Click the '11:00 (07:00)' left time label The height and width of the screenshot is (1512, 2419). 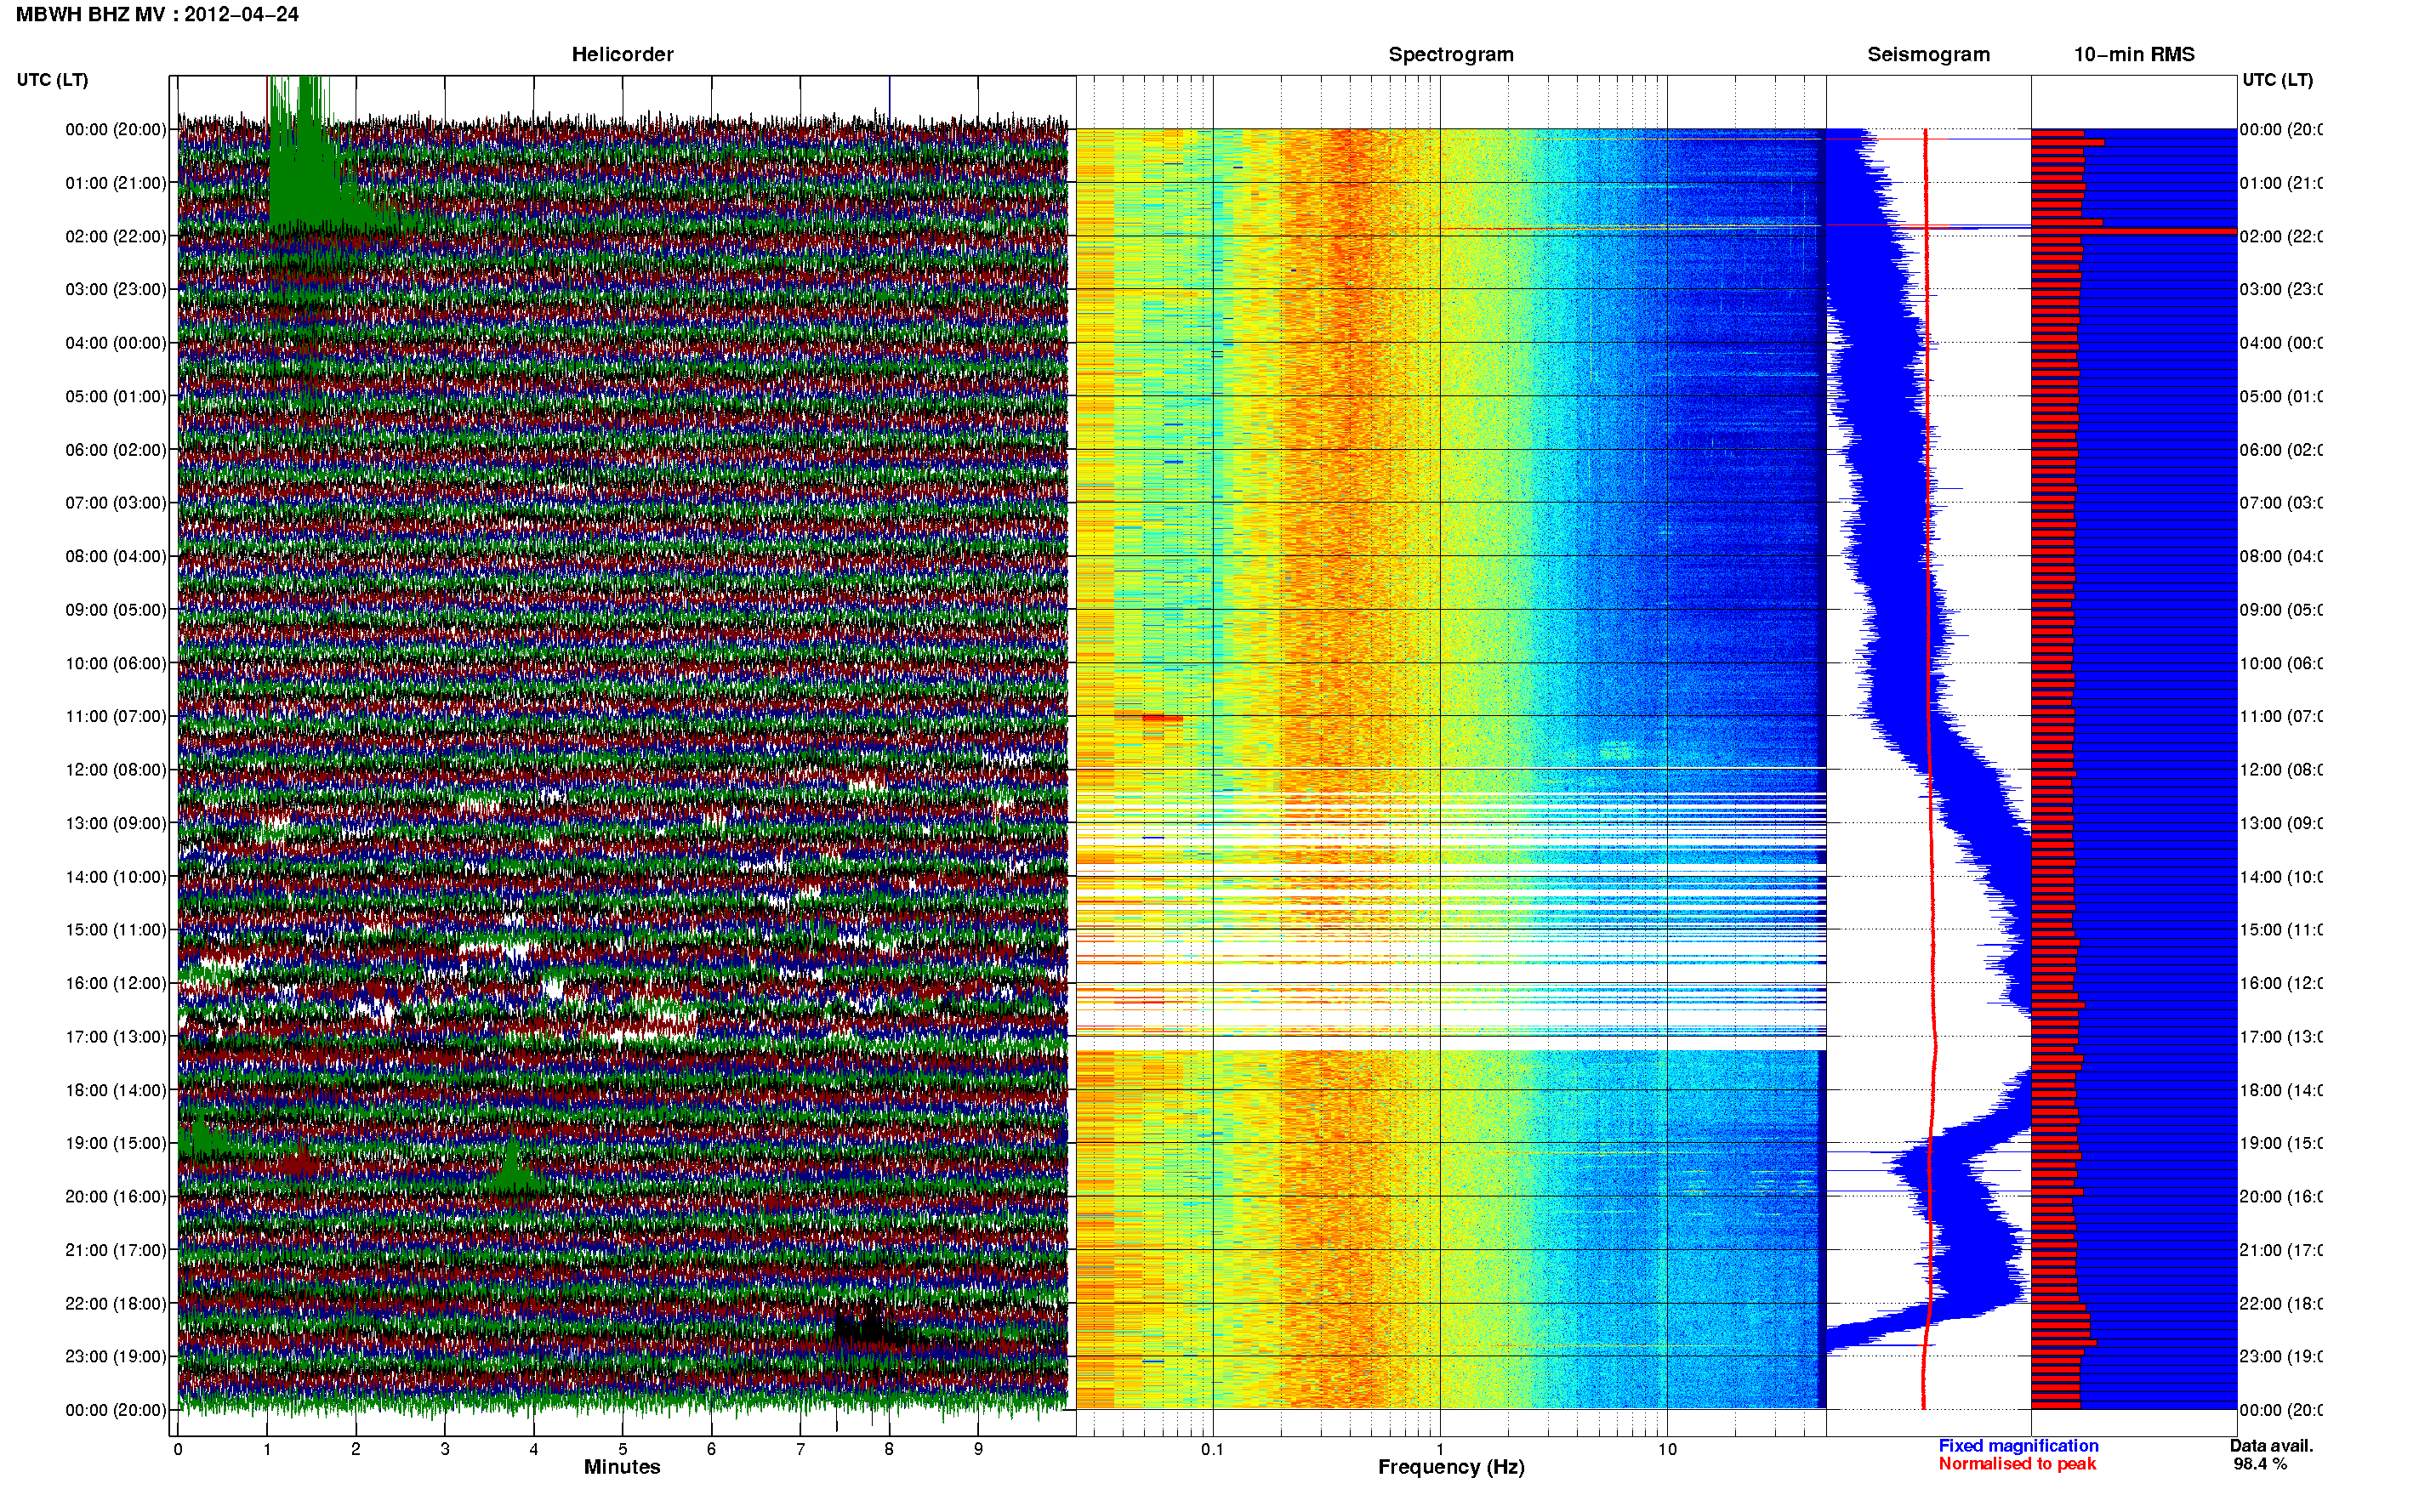pos(116,716)
